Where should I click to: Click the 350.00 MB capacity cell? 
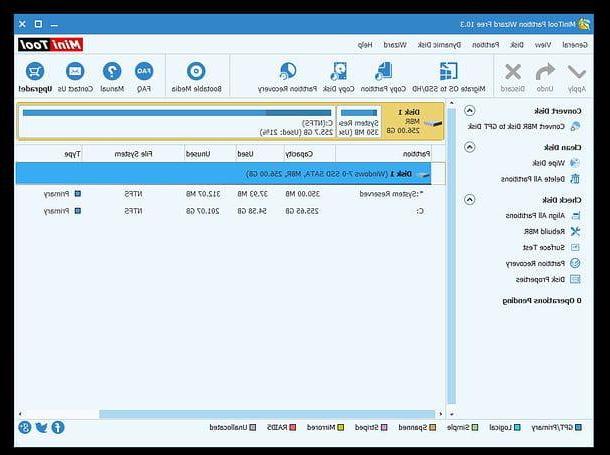click(302, 194)
